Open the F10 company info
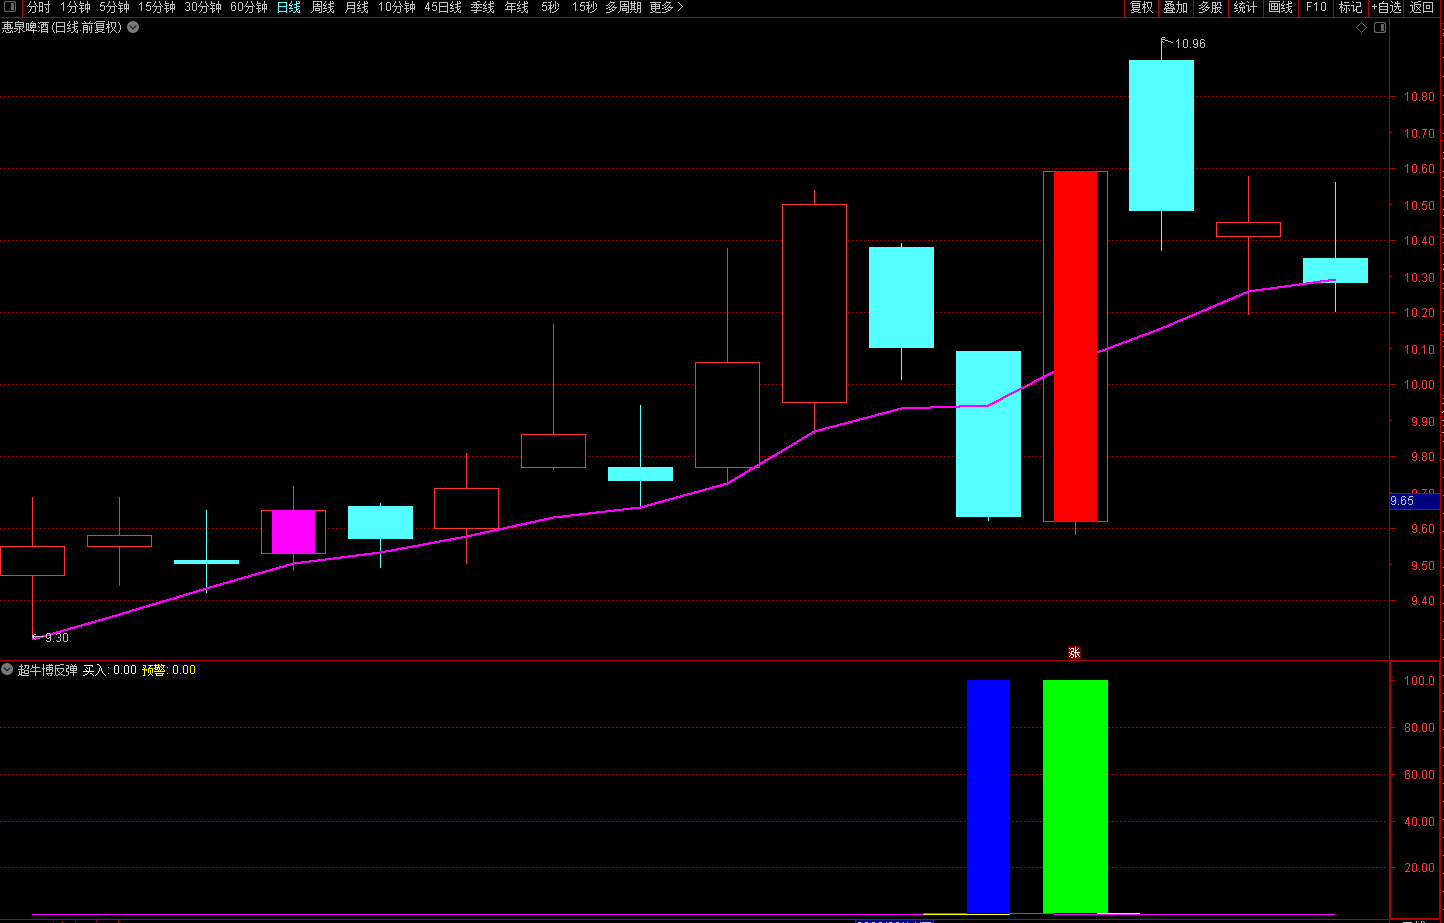 [x=1316, y=7]
